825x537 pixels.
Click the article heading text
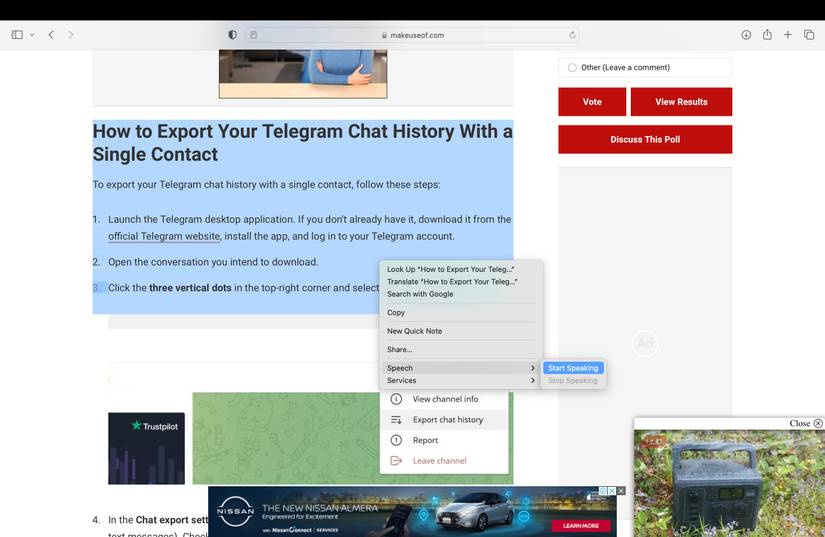303,143
